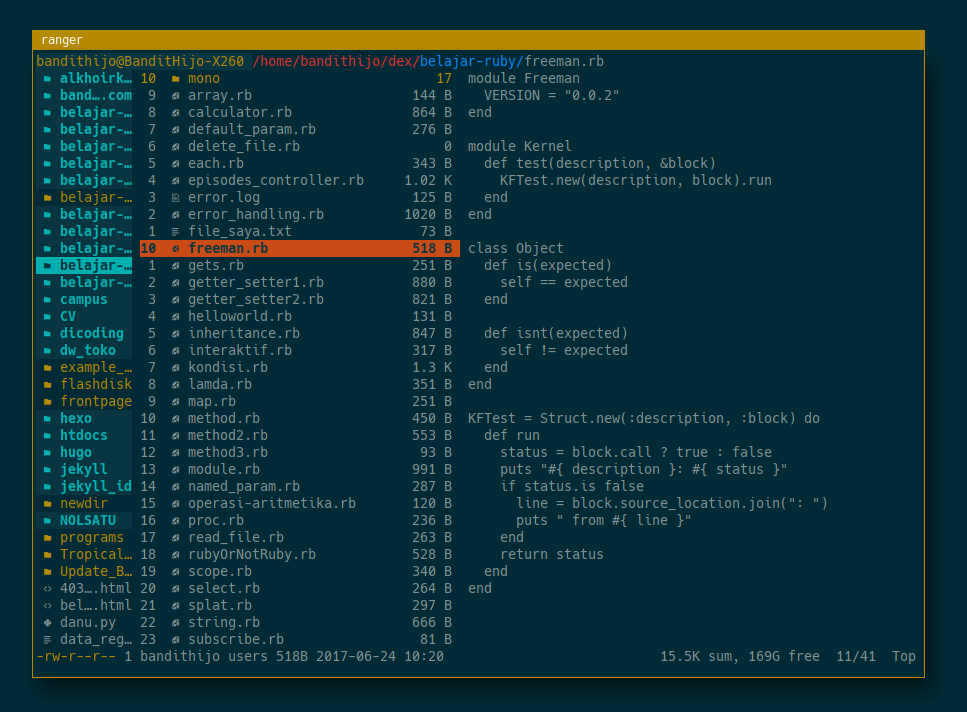Click the Top scroll position indicator
The width and height of the screenshot is (967, 712).
pos(904,656)
